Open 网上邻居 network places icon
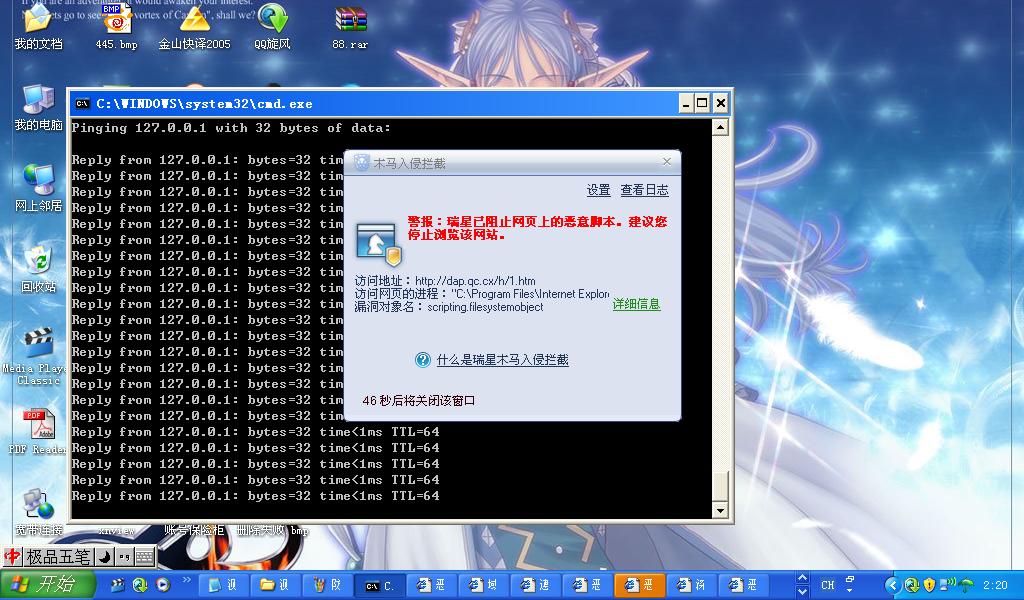This screenshot has height=600, width=1024. coord(38,188)
